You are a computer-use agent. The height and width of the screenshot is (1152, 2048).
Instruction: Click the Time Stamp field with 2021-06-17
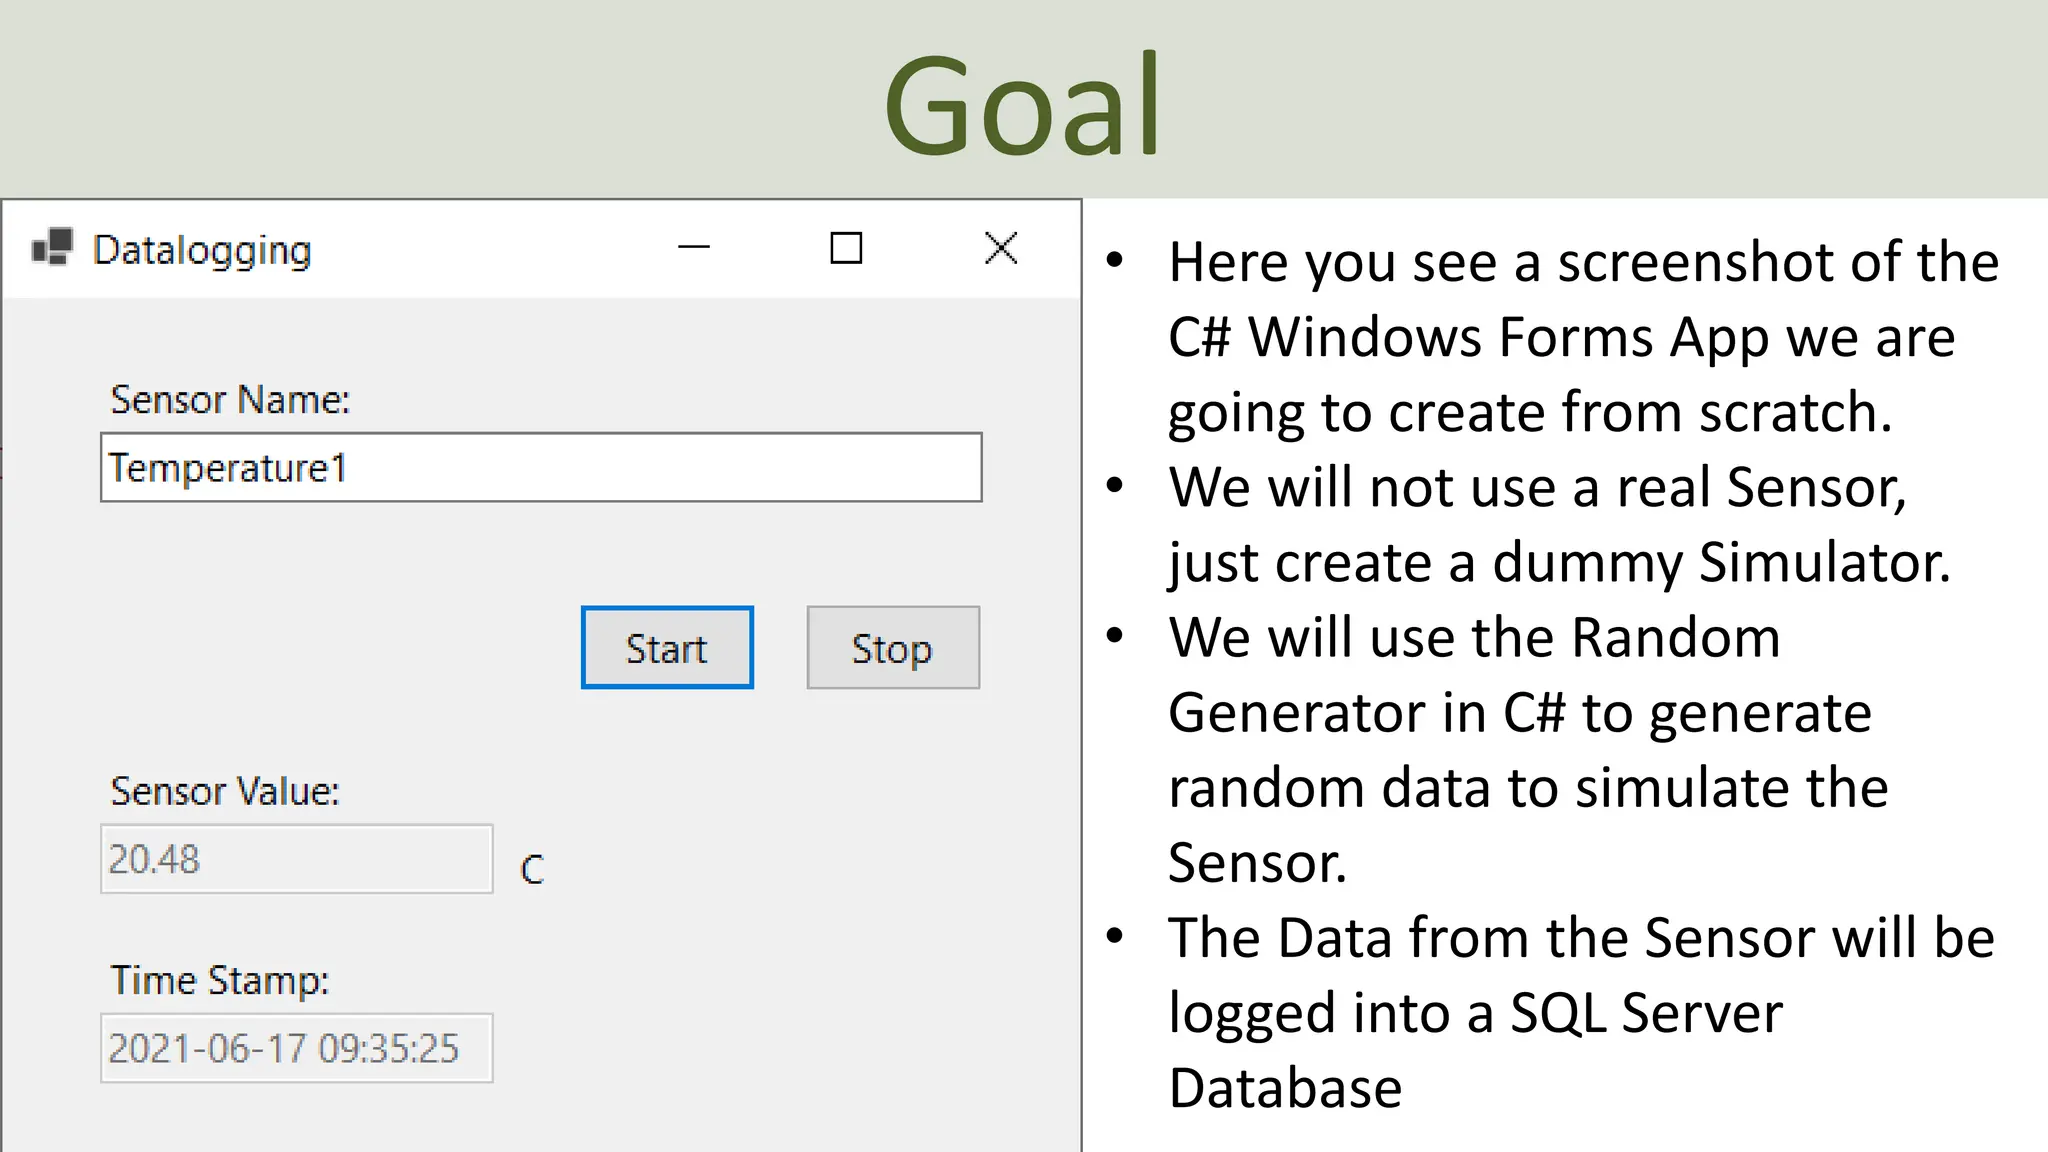296,1048
